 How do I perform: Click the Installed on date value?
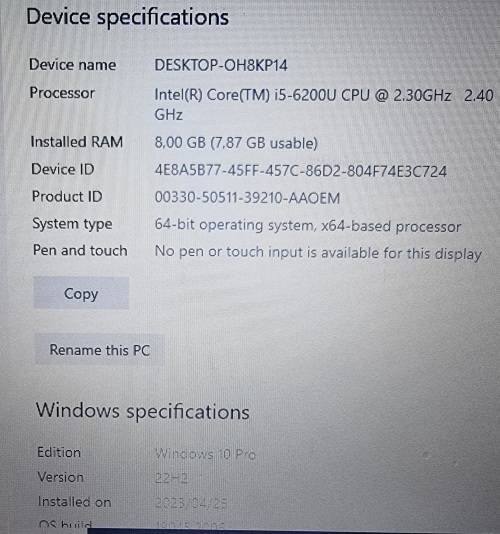(191, 503)
